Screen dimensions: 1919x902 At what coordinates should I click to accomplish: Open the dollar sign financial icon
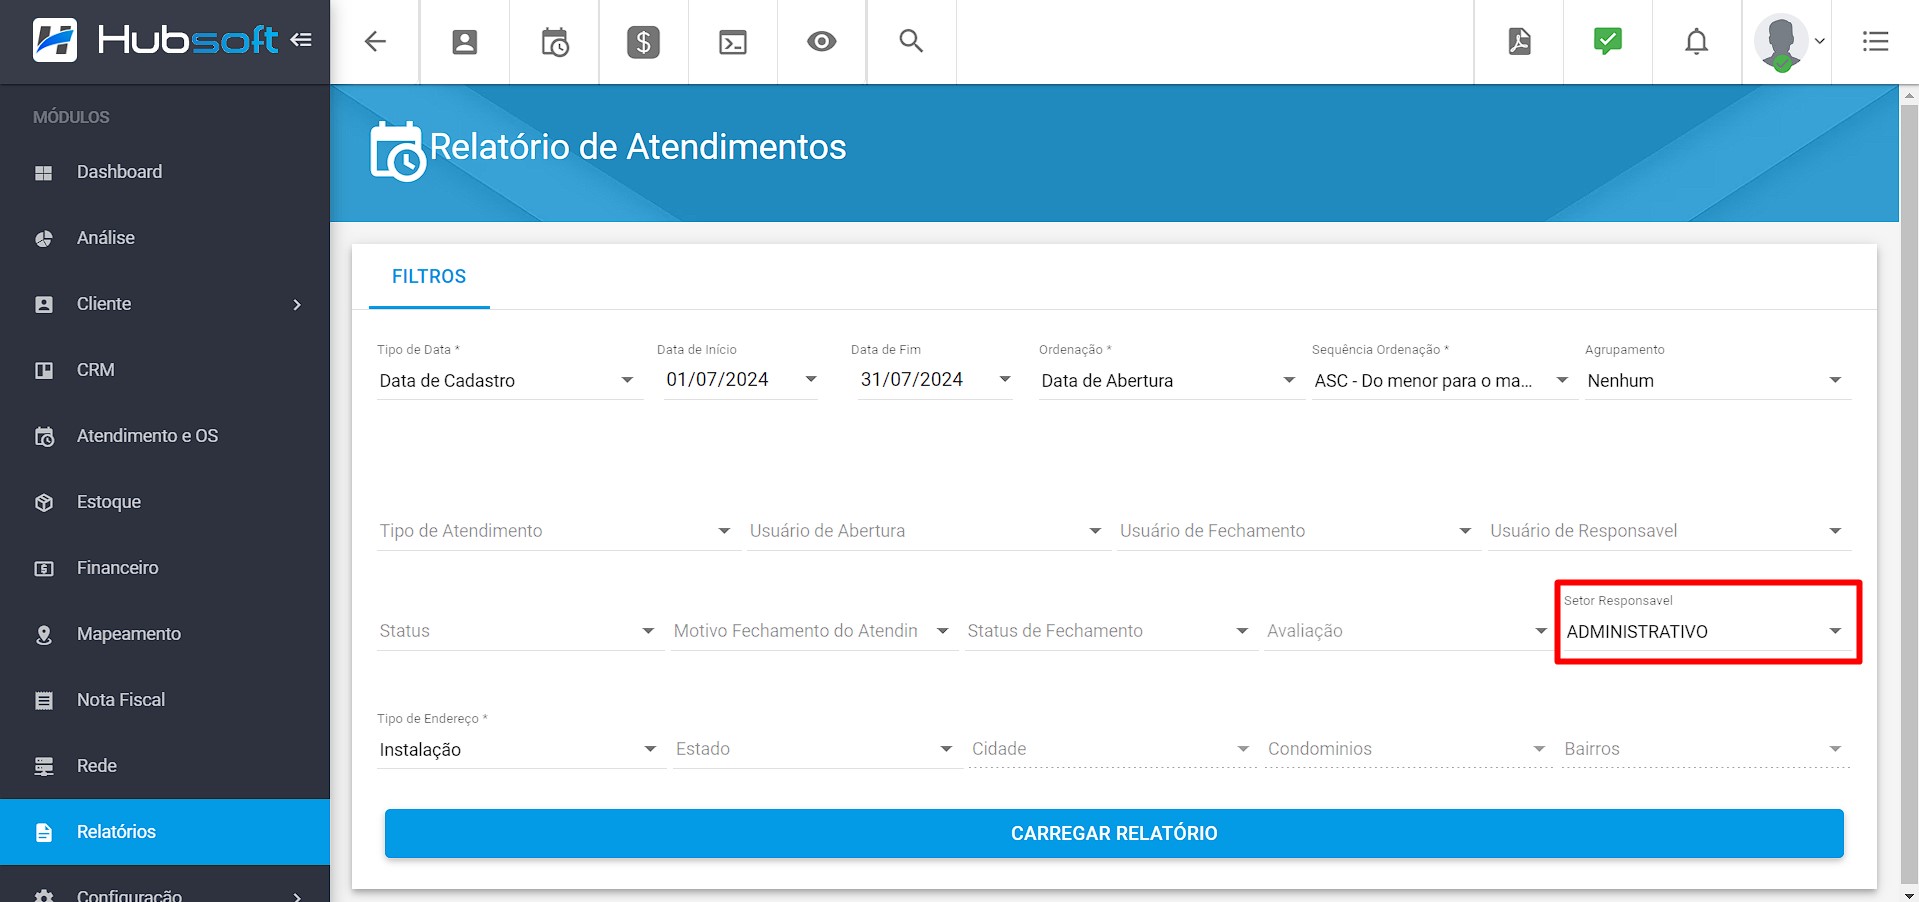pos(643,42)
